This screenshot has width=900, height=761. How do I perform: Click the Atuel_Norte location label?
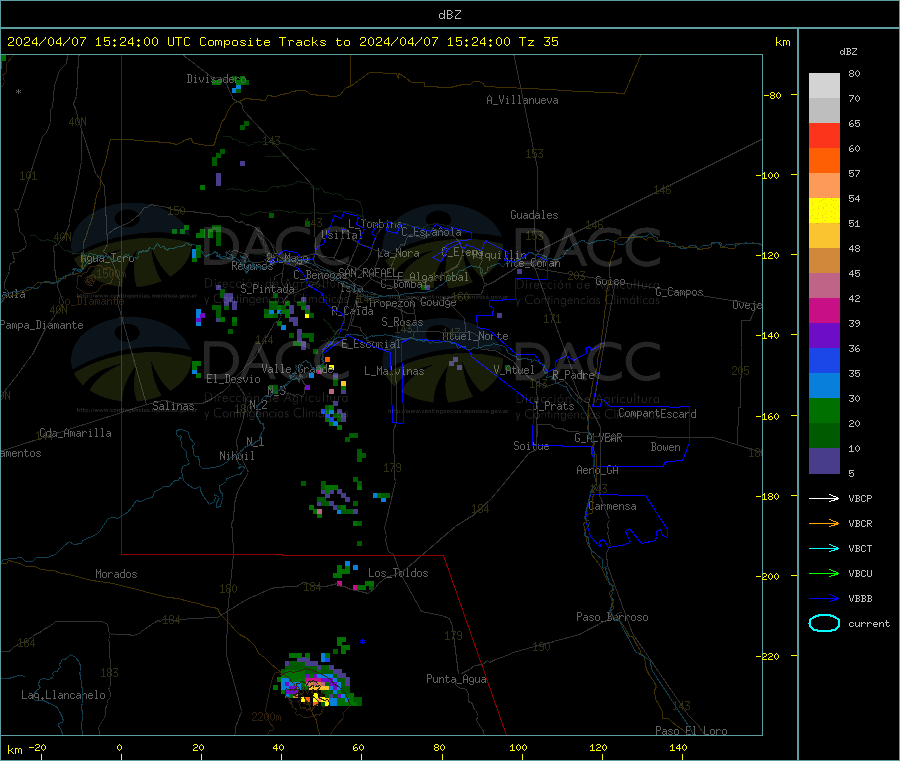pyautogui.click(x=475, y=336)
